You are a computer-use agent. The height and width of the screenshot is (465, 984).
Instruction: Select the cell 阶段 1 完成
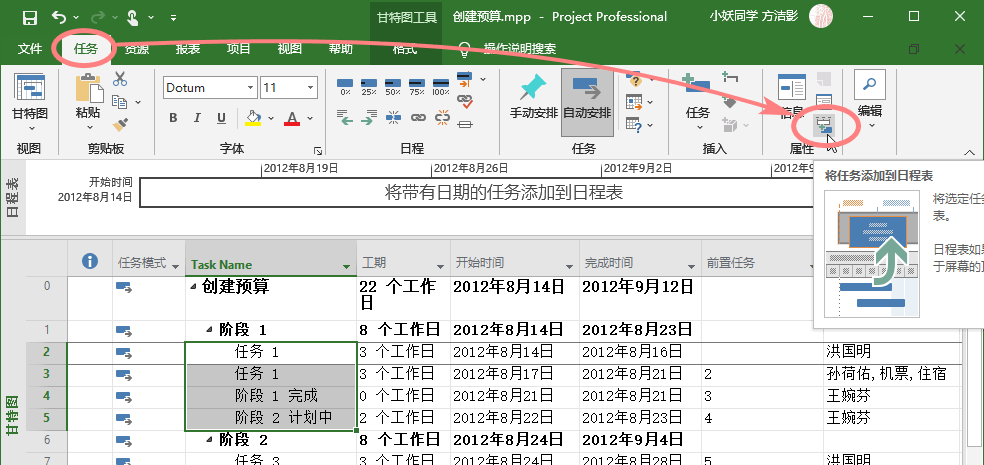(x=271, y=396)
